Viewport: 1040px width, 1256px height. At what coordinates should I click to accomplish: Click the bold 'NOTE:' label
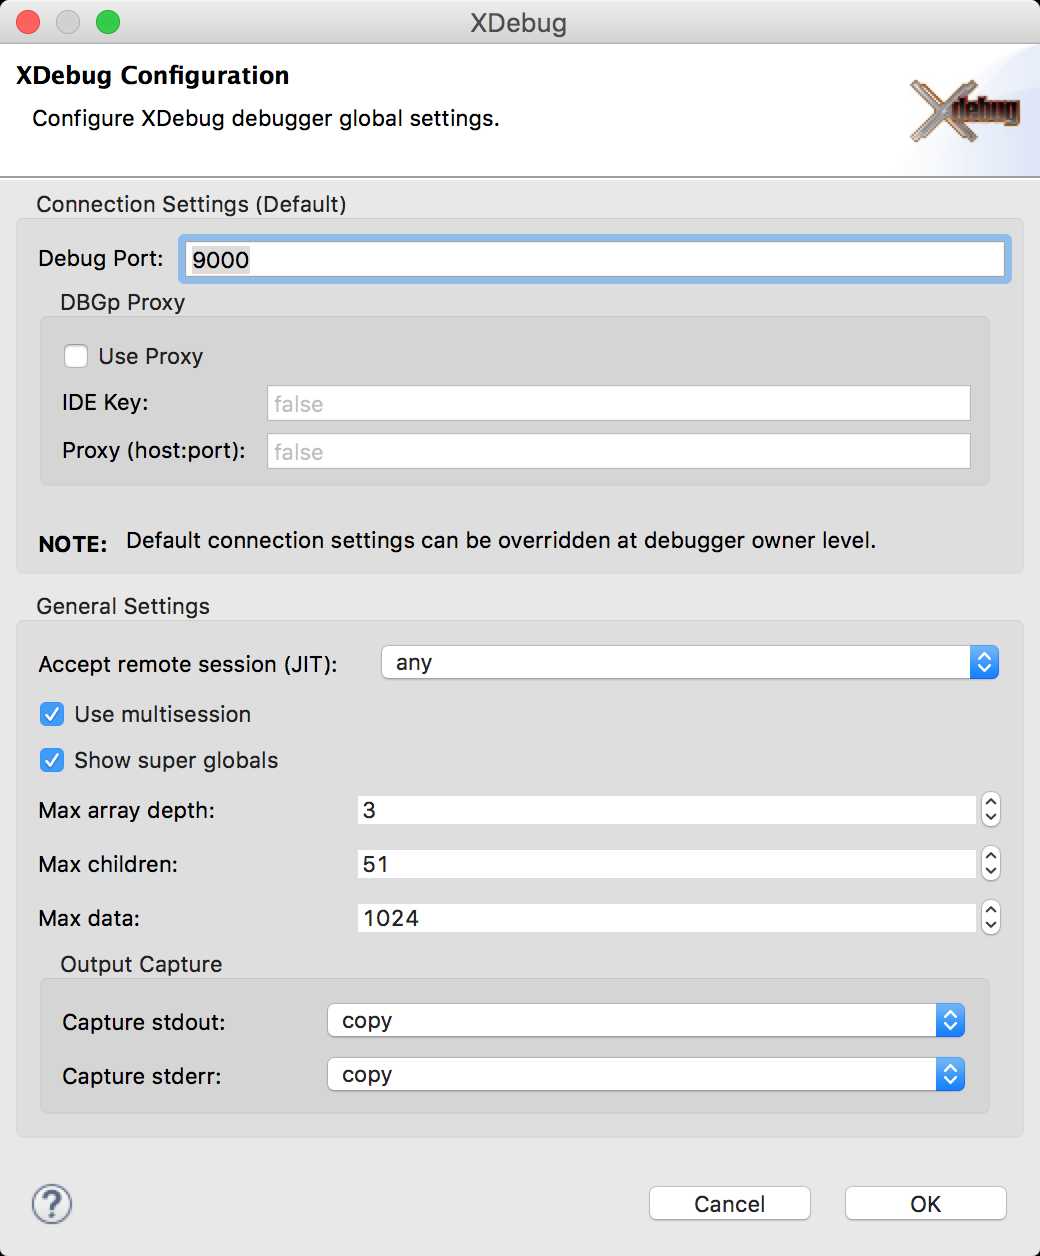(73, 544)
